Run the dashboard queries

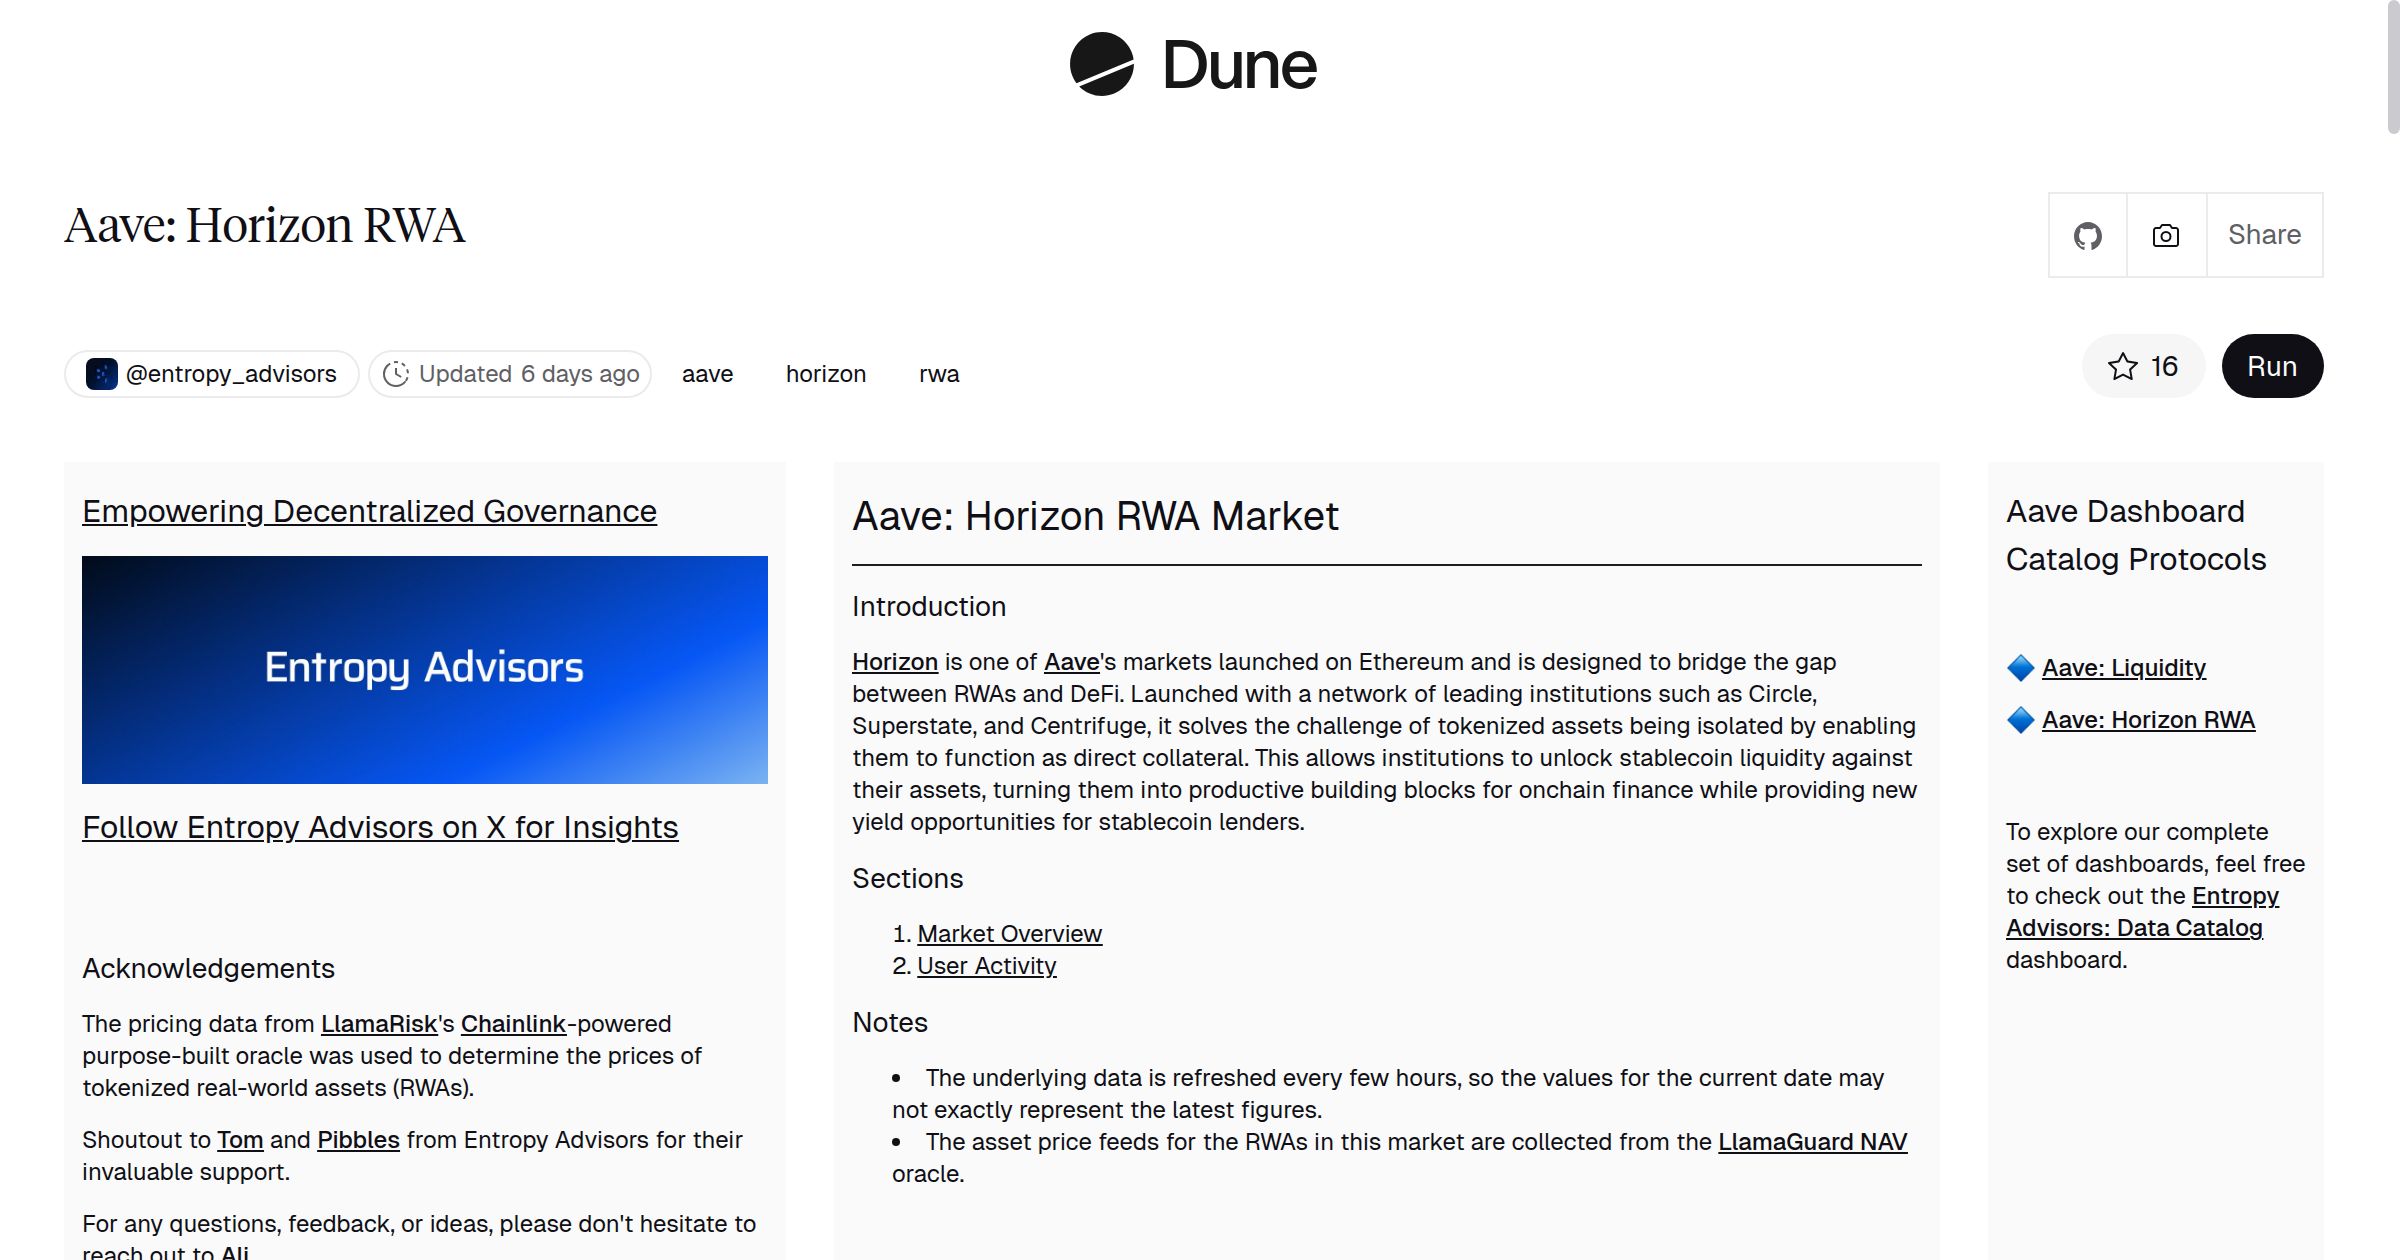(x=2271, y=366)
